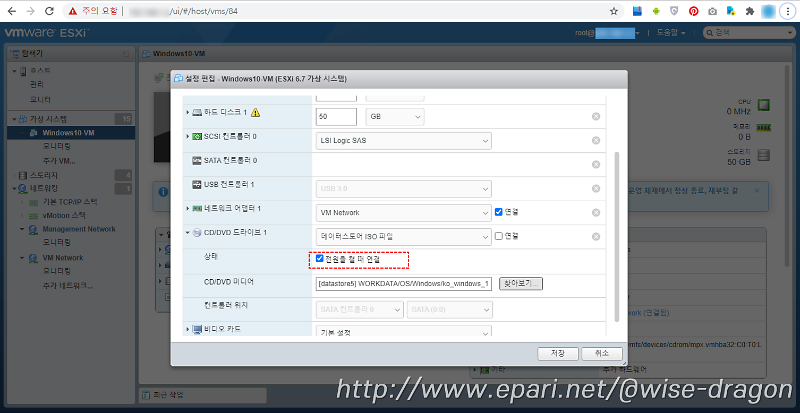Expand the network adapter 1 row
This screenshot has height=413, width=800.
188,209
